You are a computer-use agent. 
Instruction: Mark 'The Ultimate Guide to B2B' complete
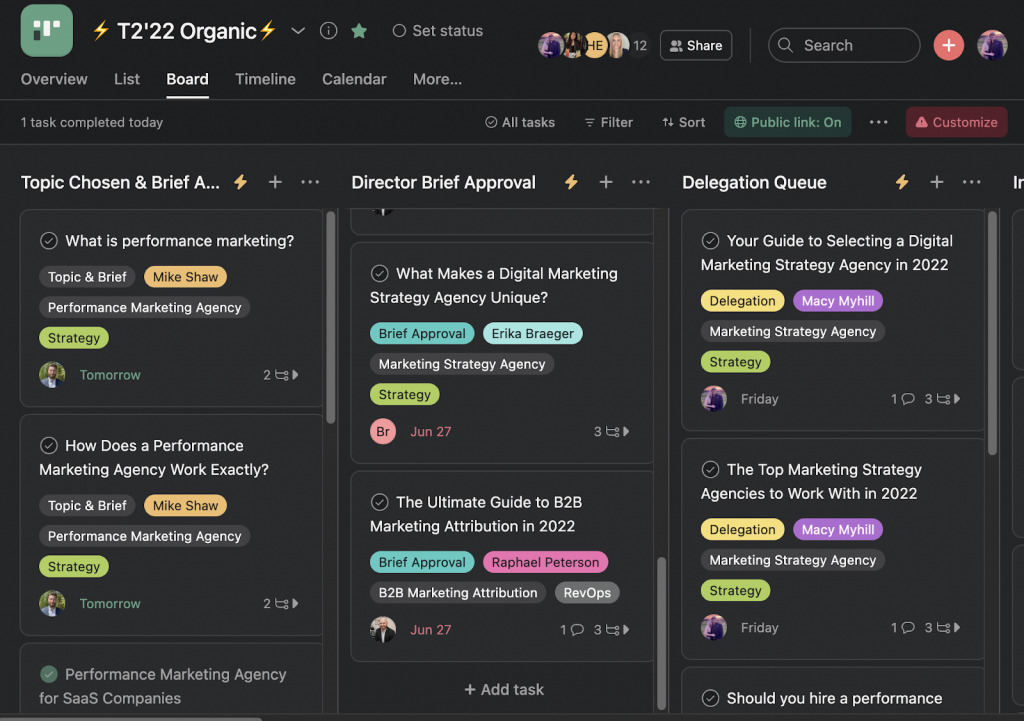379,502
